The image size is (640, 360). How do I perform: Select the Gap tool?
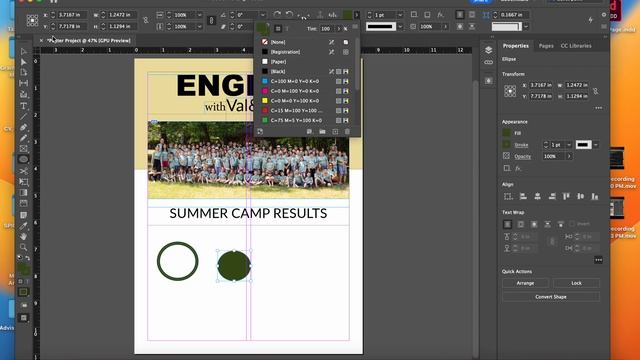(23, 83)
